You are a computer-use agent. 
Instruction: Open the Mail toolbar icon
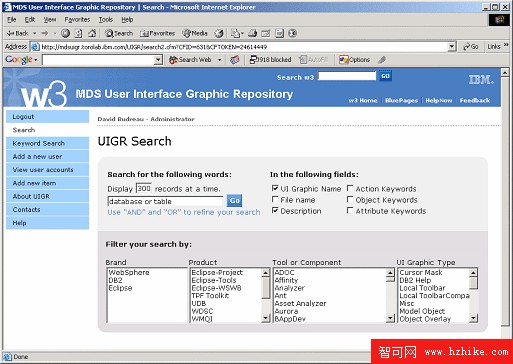tap(237, 33)
